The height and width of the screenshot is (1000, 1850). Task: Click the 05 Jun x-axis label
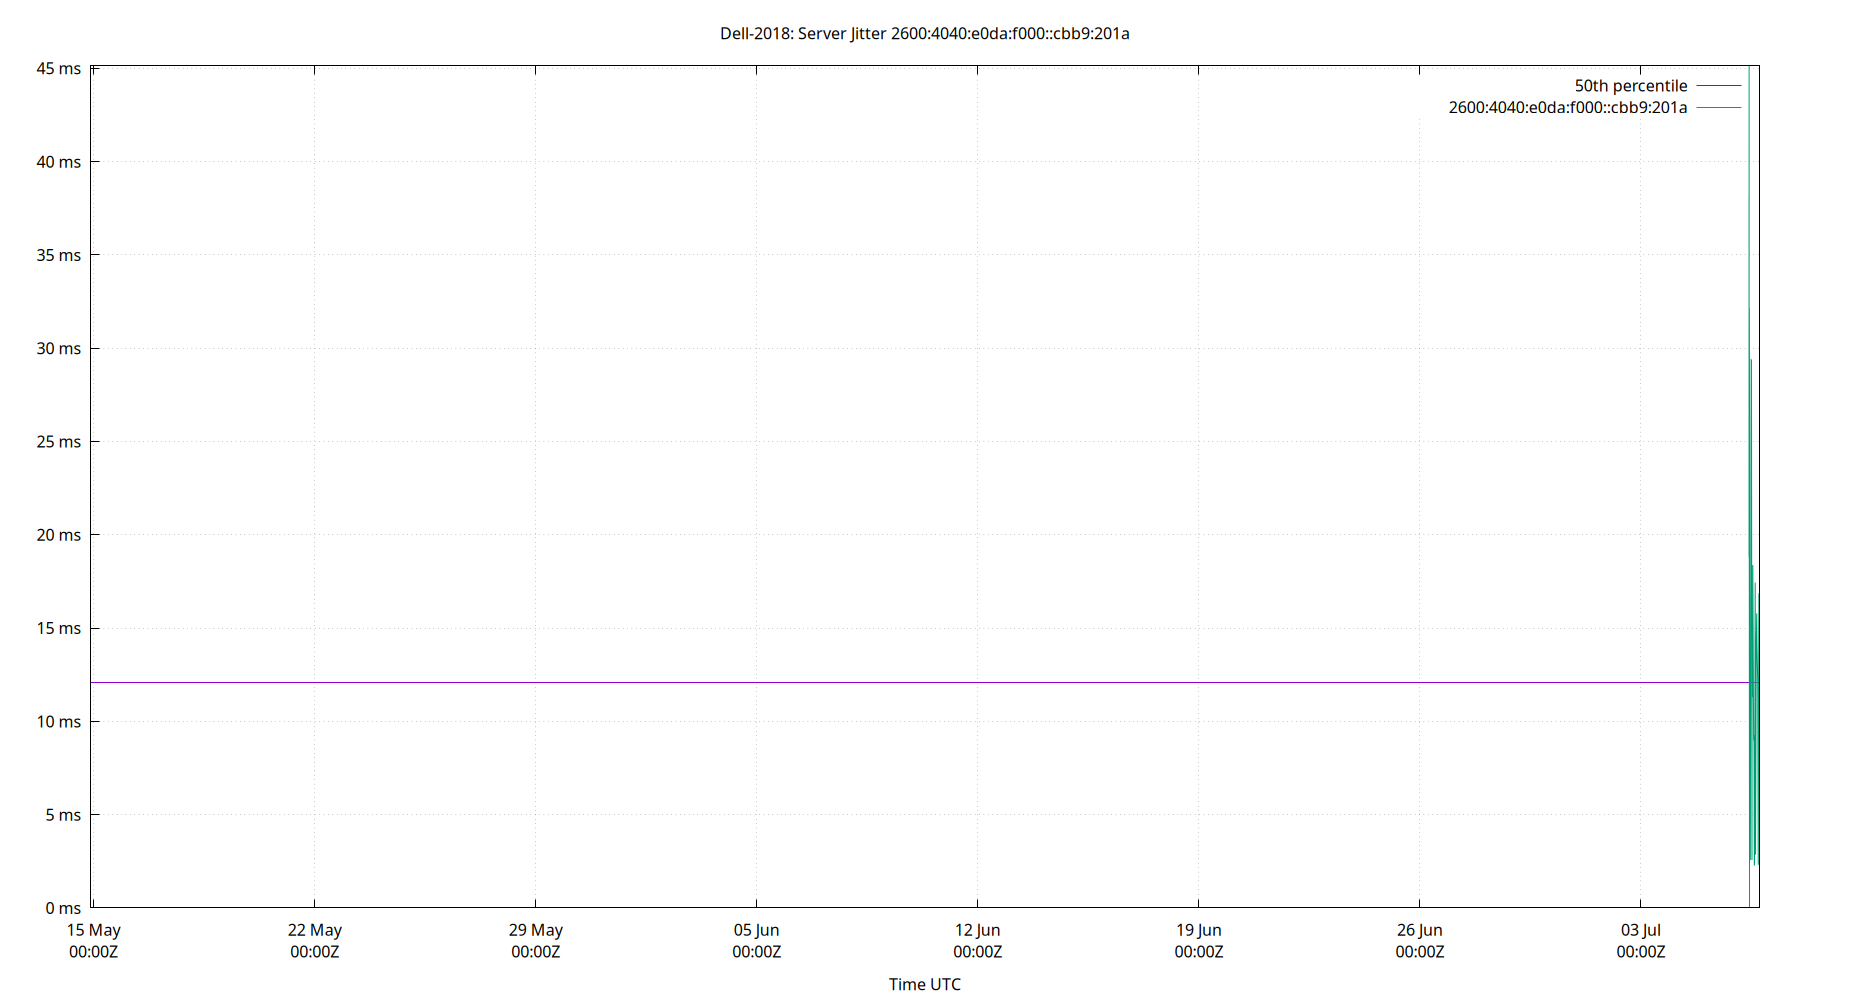(758, 930)
